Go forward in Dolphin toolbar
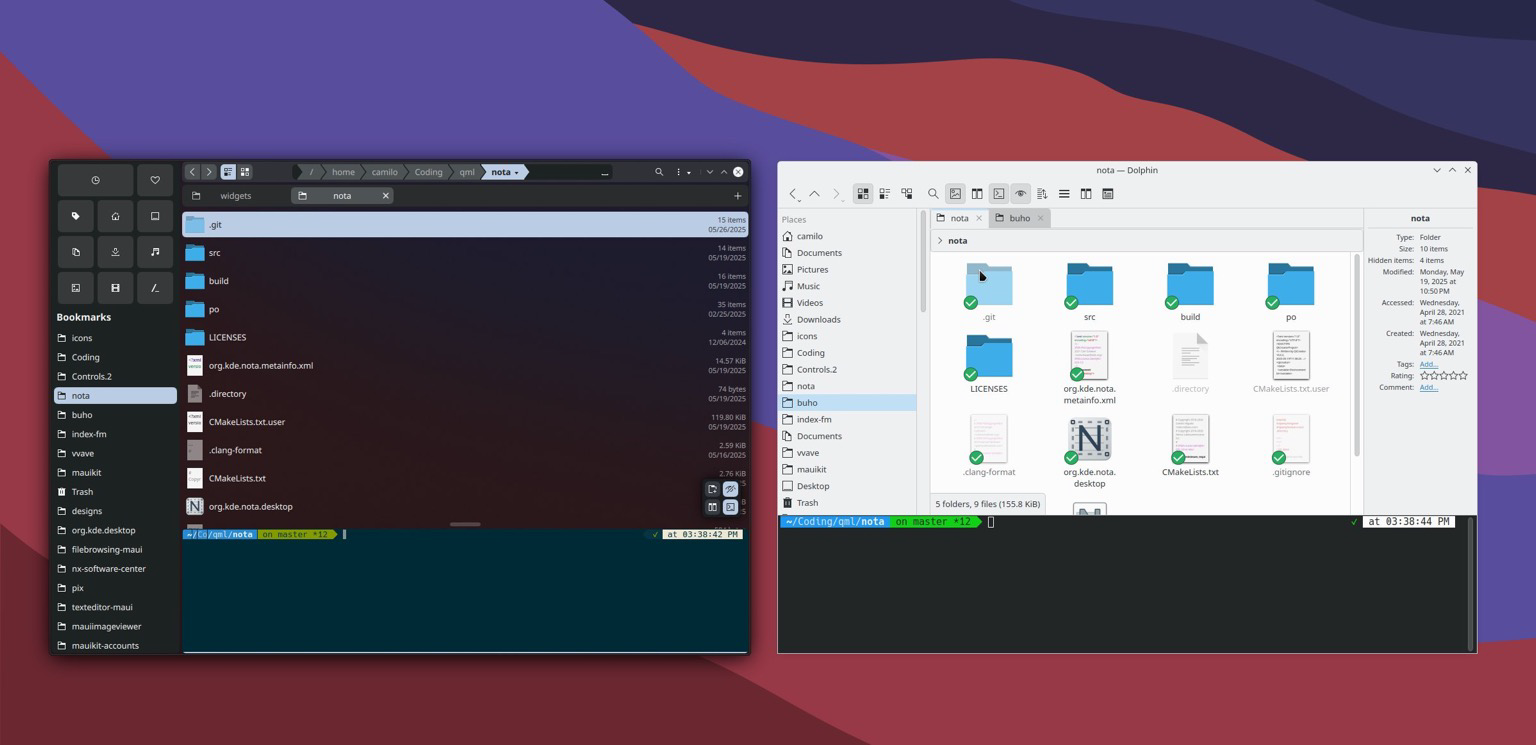1536x745 pixels. pyautogui.click(x=836, y=194)
